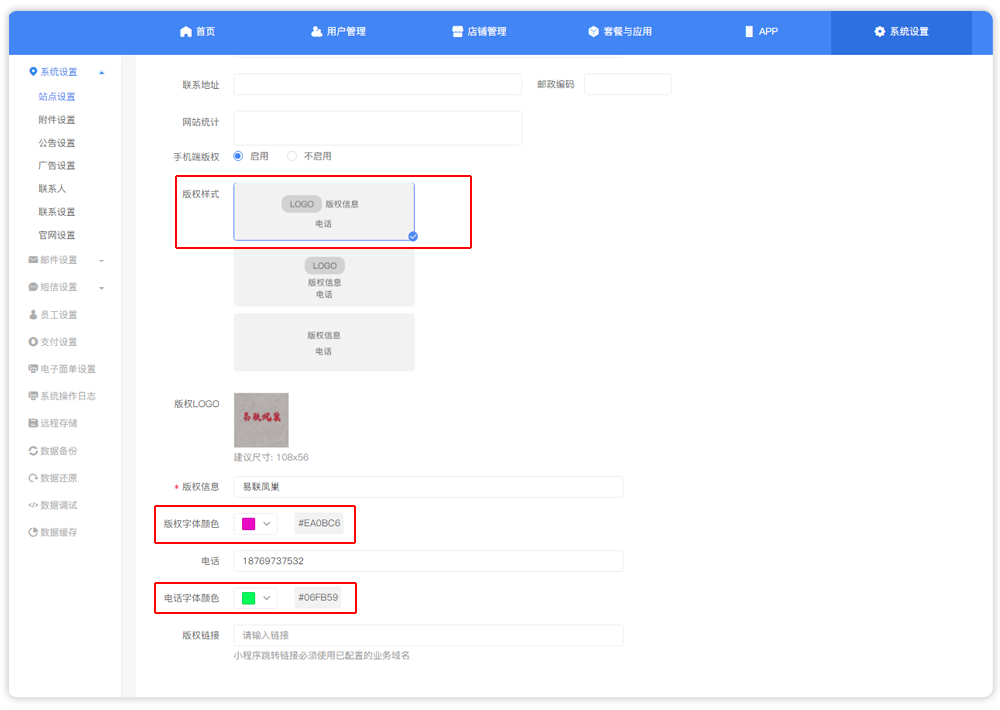
Task: Click the refresh icon of 数据备份
Action: 33,450
